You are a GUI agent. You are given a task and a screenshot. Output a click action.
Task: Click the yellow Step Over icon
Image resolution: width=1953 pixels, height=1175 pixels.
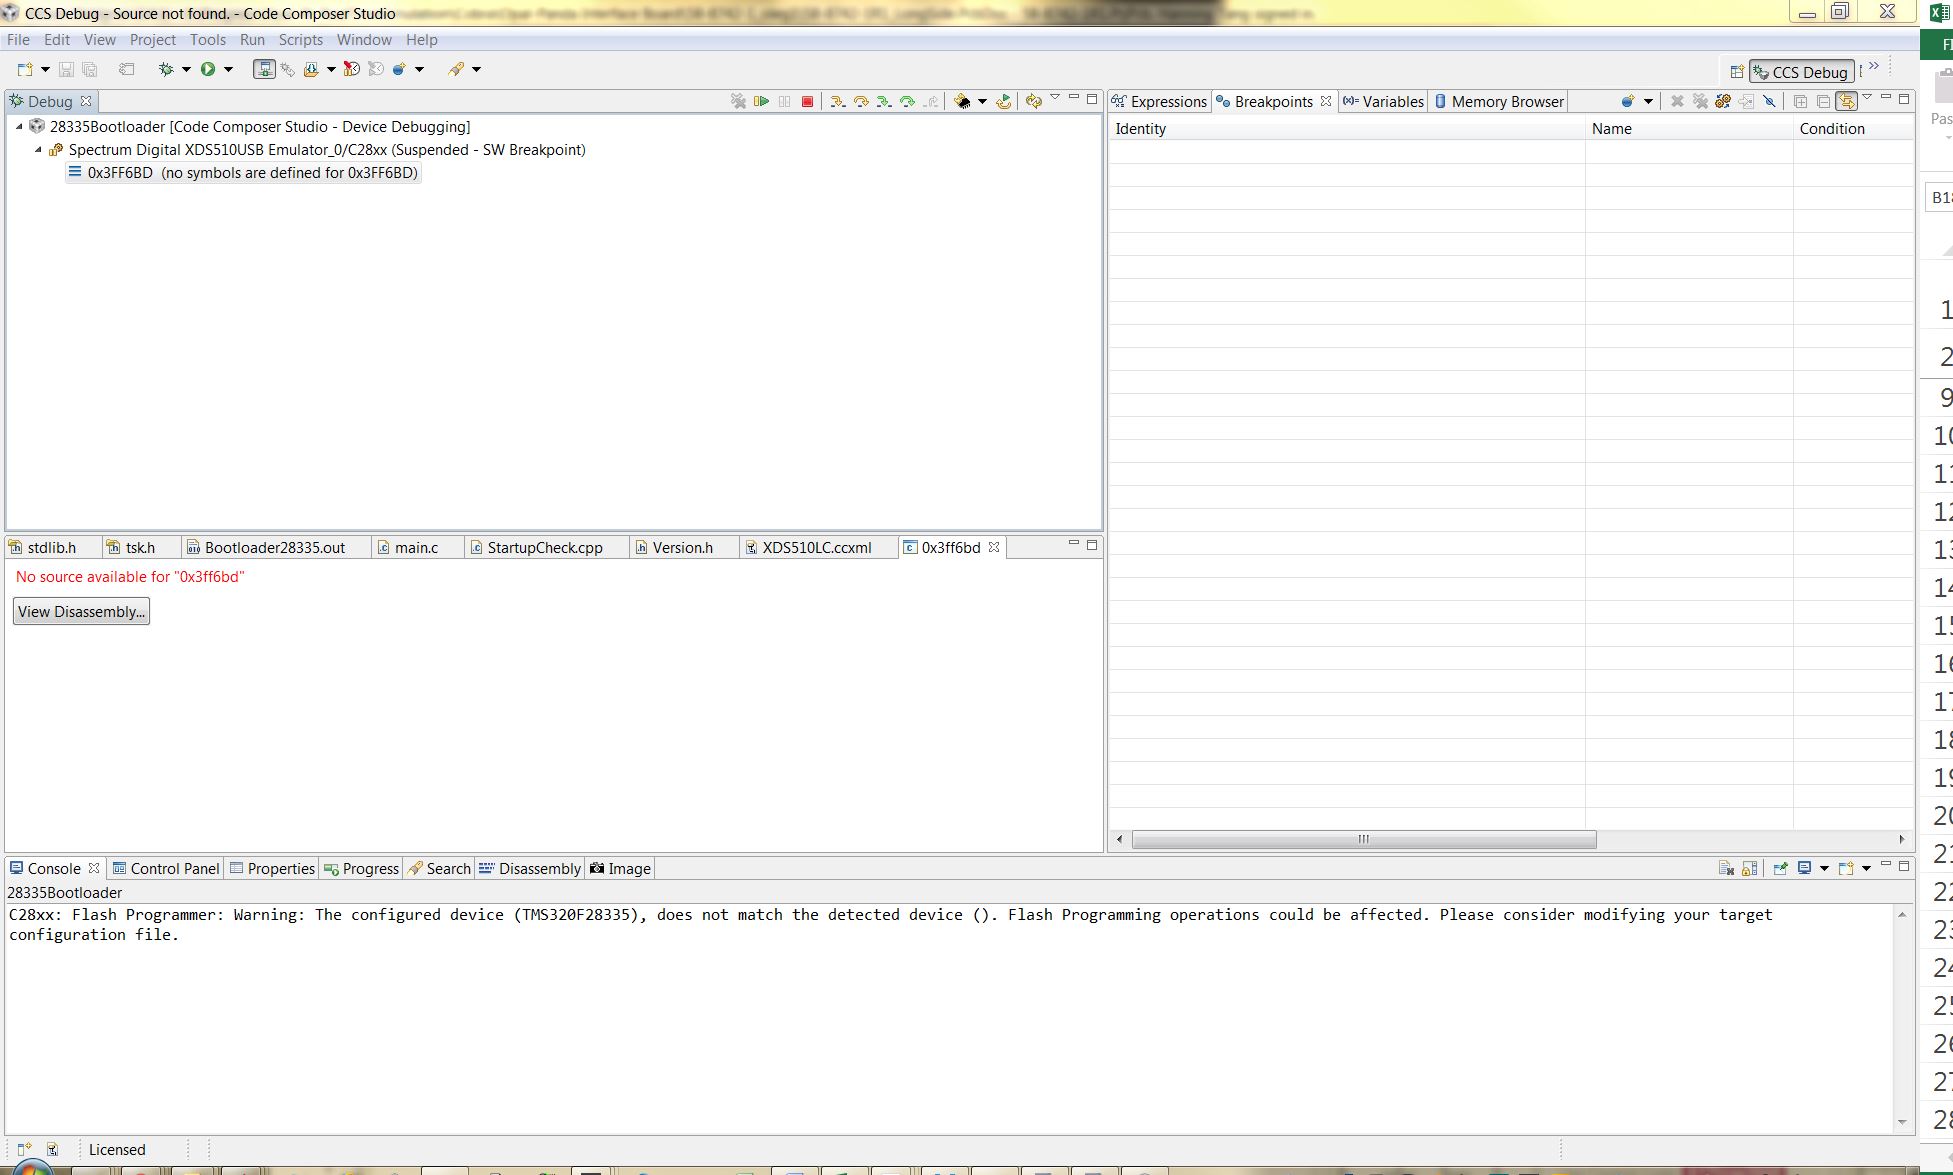(x=861, y=101)
